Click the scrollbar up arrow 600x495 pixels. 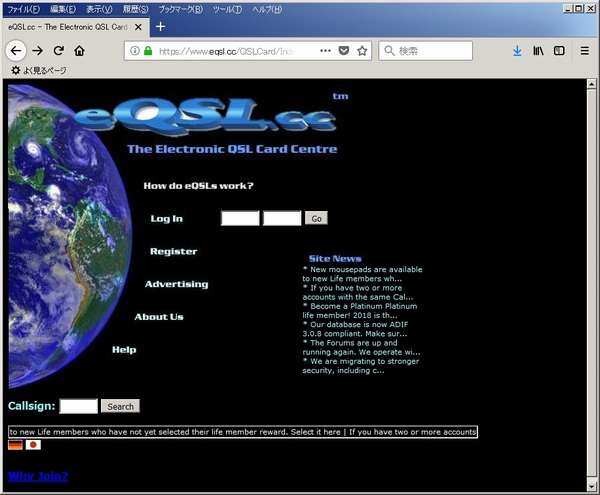tap(592, 83)
